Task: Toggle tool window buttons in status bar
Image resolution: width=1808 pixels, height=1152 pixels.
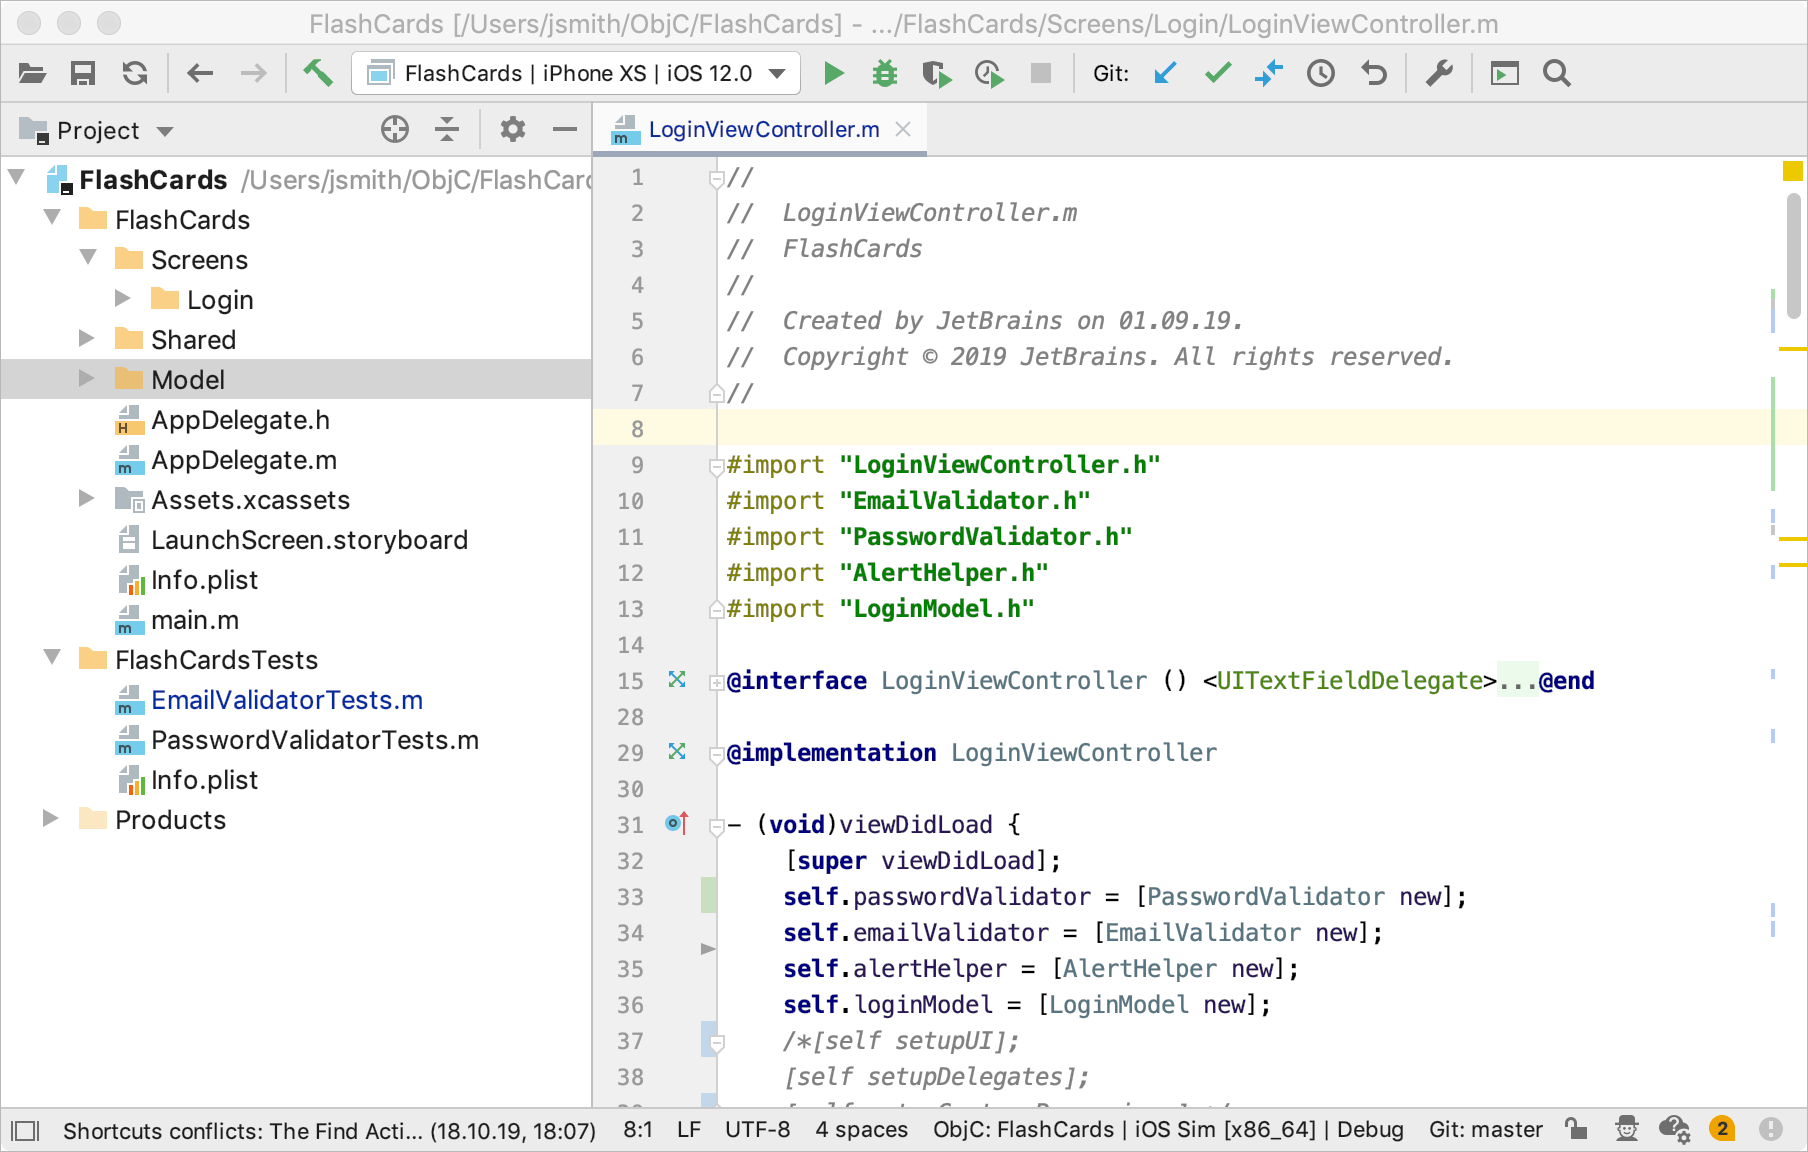Action: (x=25, y=1131)
